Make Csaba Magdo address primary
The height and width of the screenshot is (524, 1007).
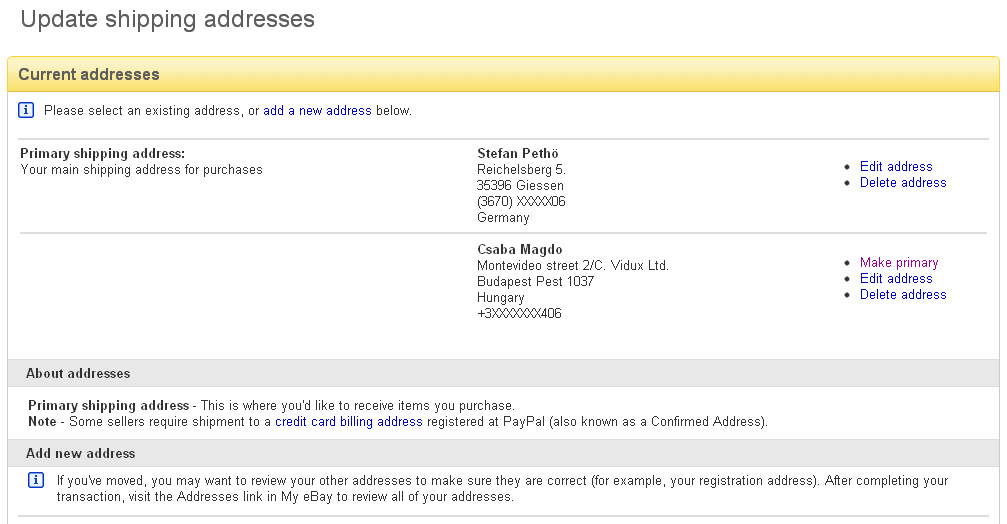pyautogui.click(x=899, y=263)
